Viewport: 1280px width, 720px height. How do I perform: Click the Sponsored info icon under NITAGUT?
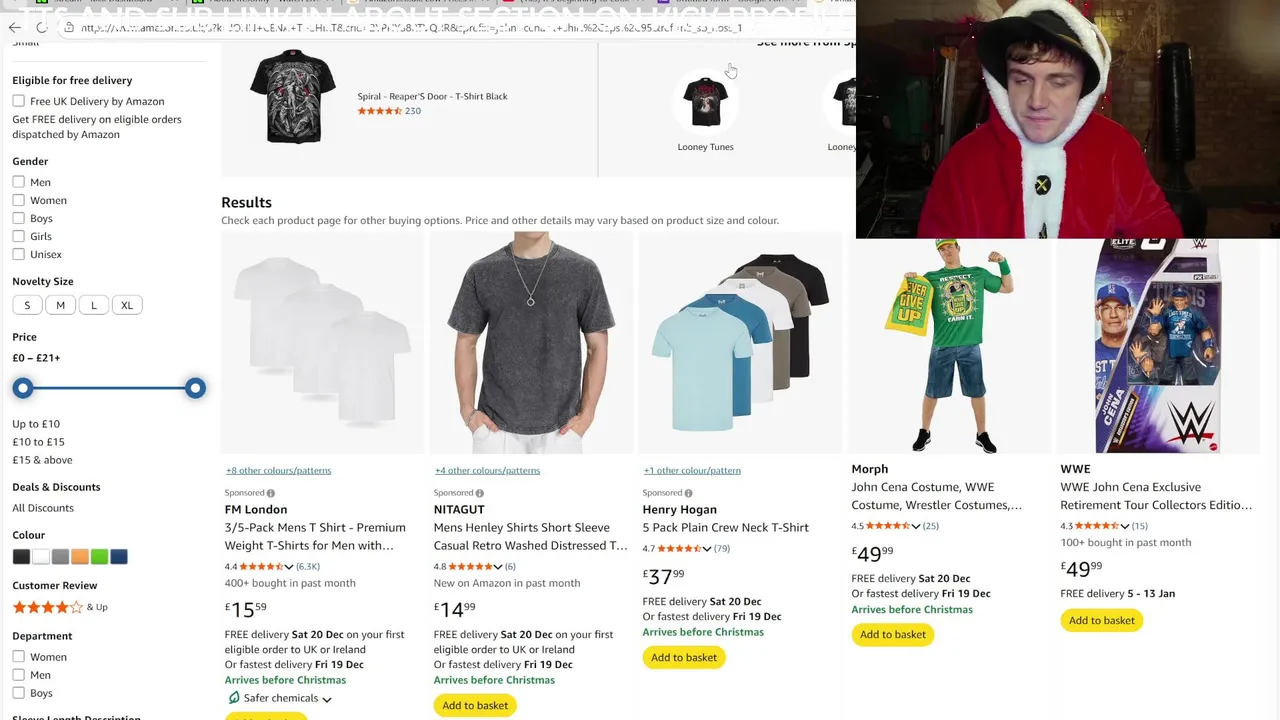[x=480, y=493]
